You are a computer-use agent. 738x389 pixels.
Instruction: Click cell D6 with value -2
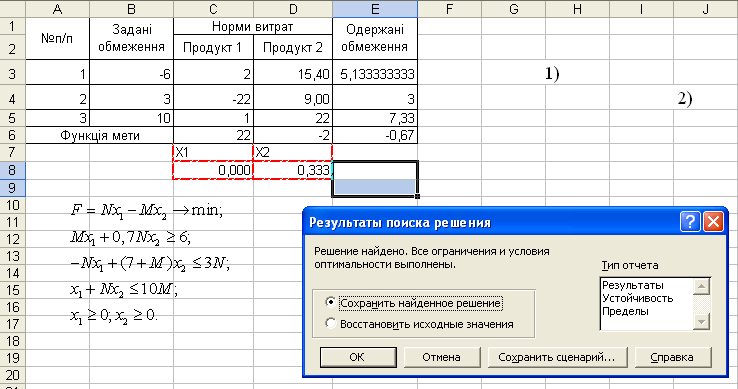(x=293, y=135)
